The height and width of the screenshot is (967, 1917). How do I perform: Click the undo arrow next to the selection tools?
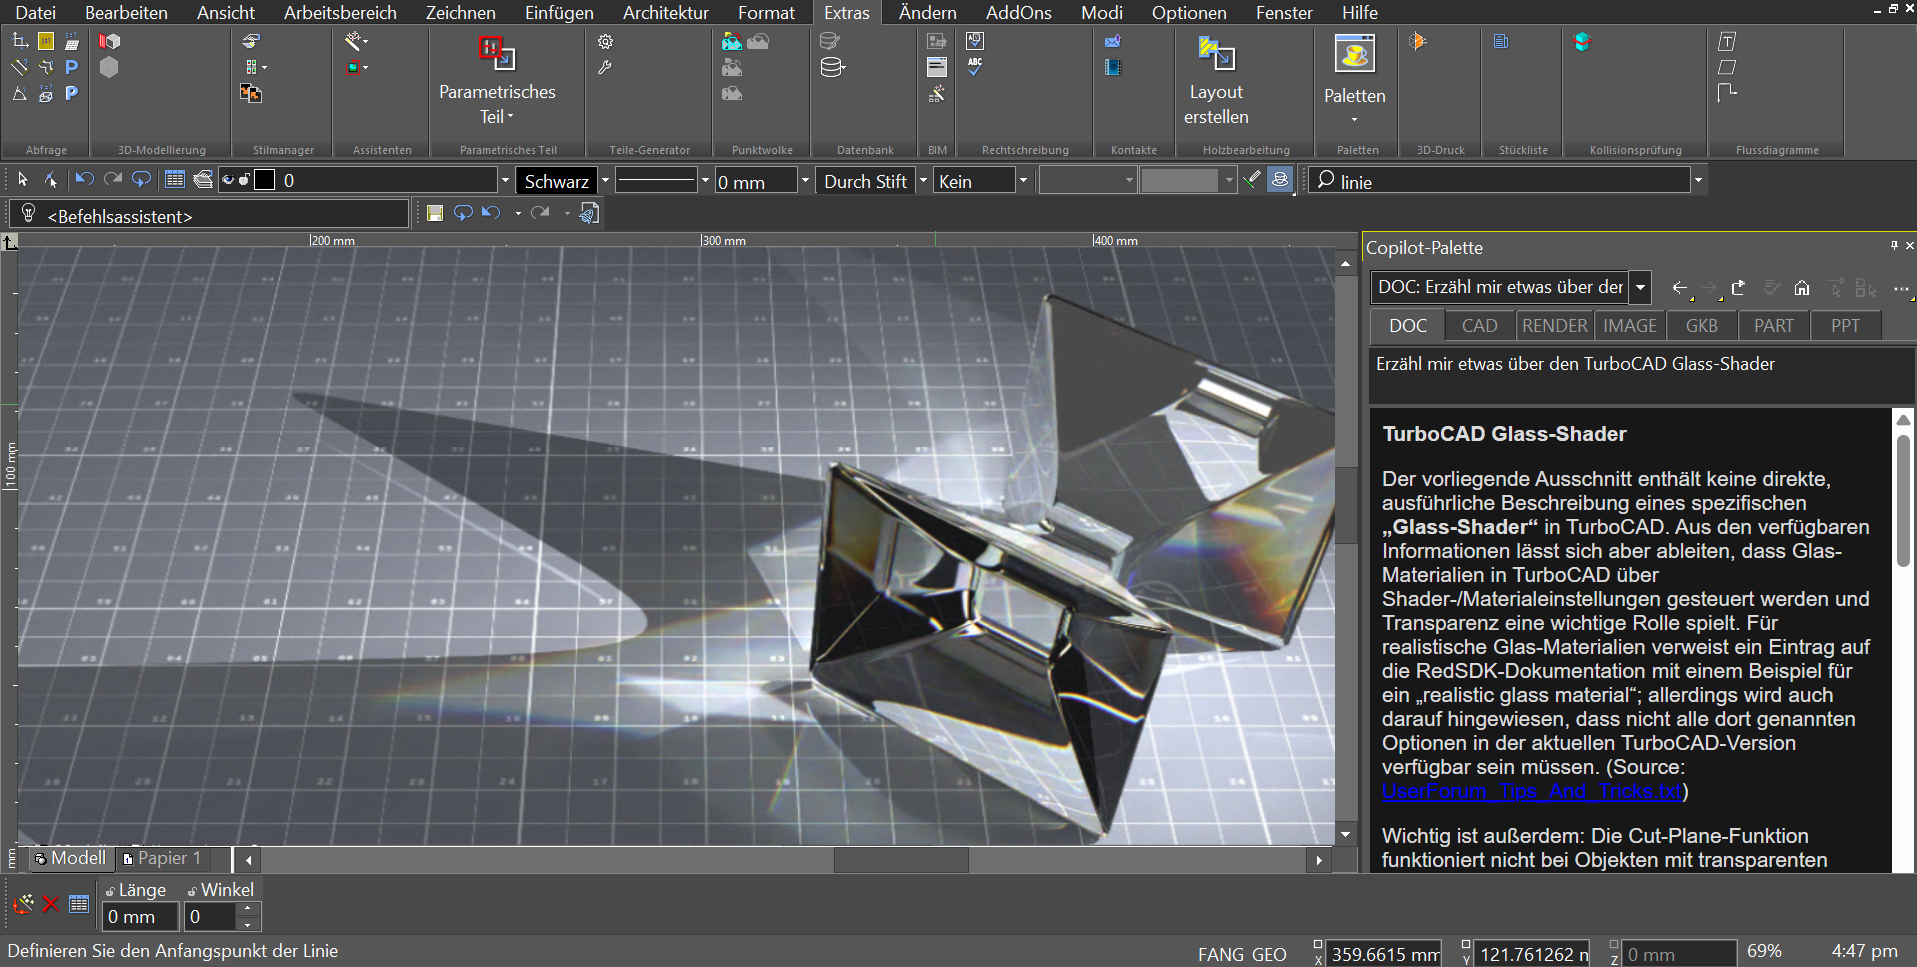[x=84, y=180]
